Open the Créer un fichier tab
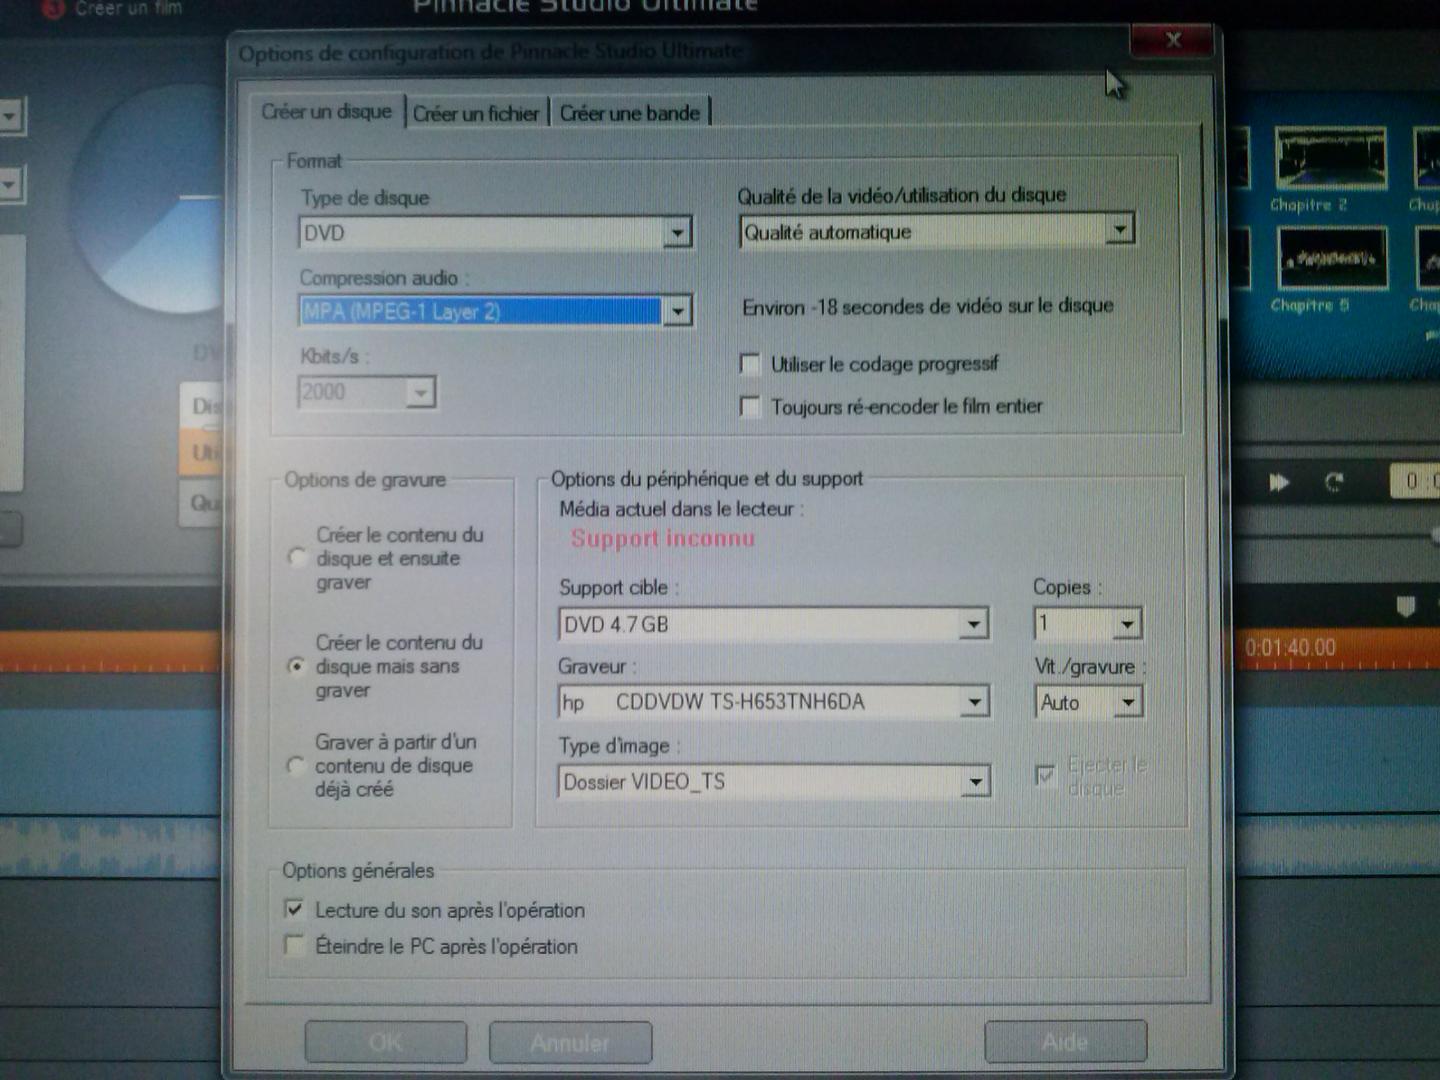Viewport: 1440px width, 1080px height. click(476, 113)
